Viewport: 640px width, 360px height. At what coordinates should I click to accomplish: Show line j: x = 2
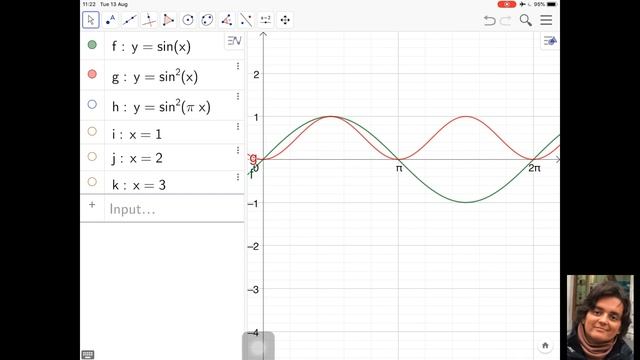pyautogui.click(x=92, y=156)
